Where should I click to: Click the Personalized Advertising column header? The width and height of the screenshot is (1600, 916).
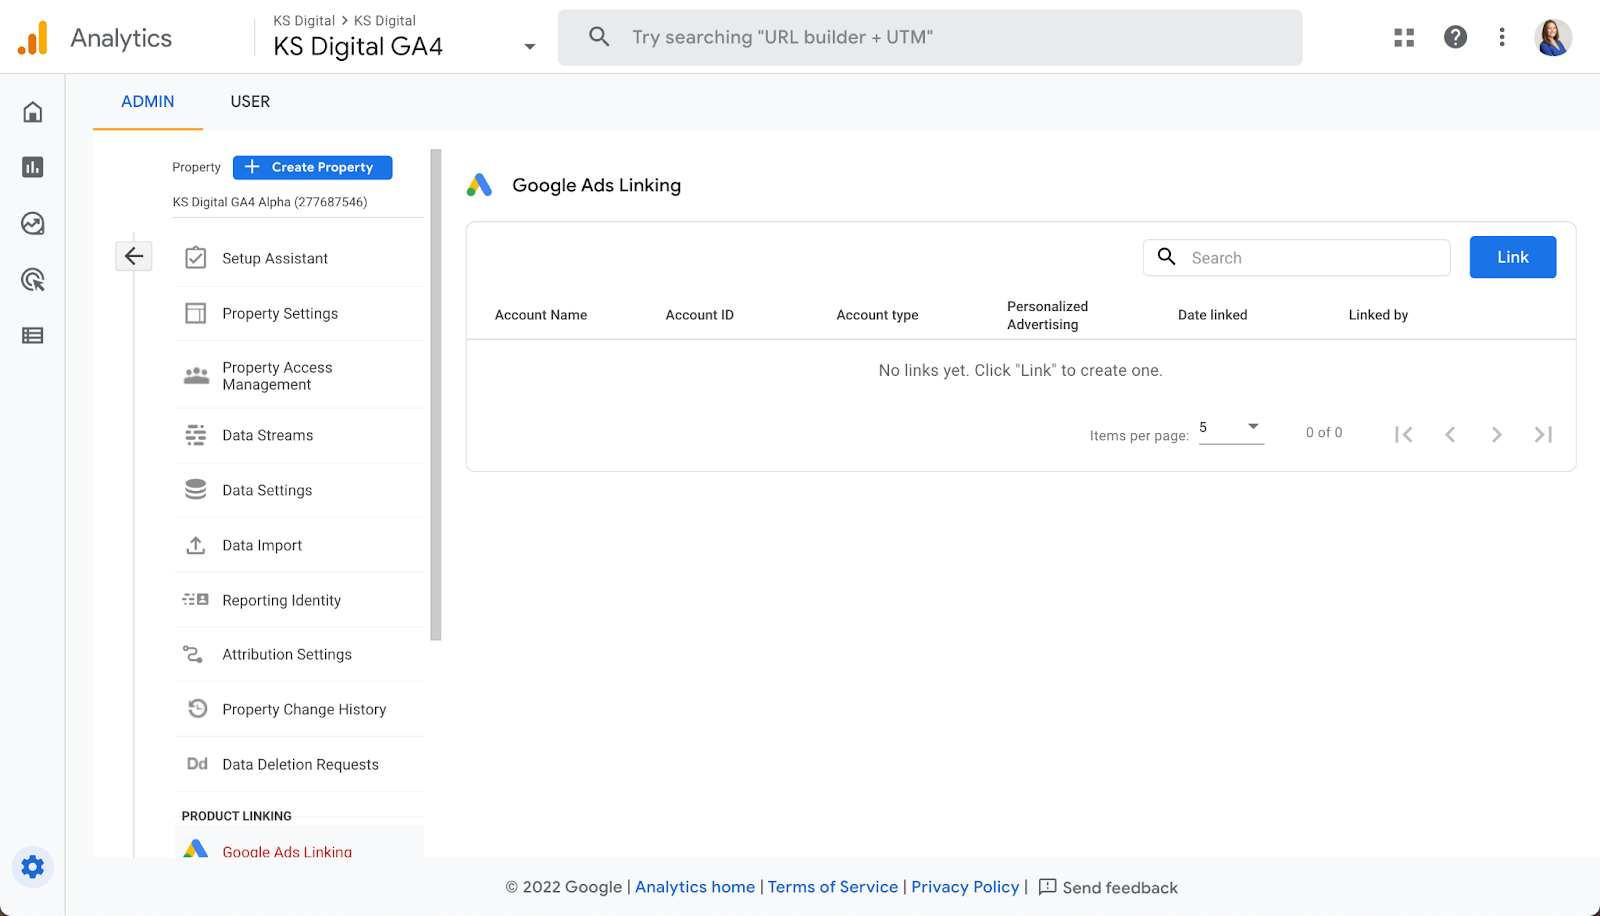pyautogui.click(x=1047, y=315)
